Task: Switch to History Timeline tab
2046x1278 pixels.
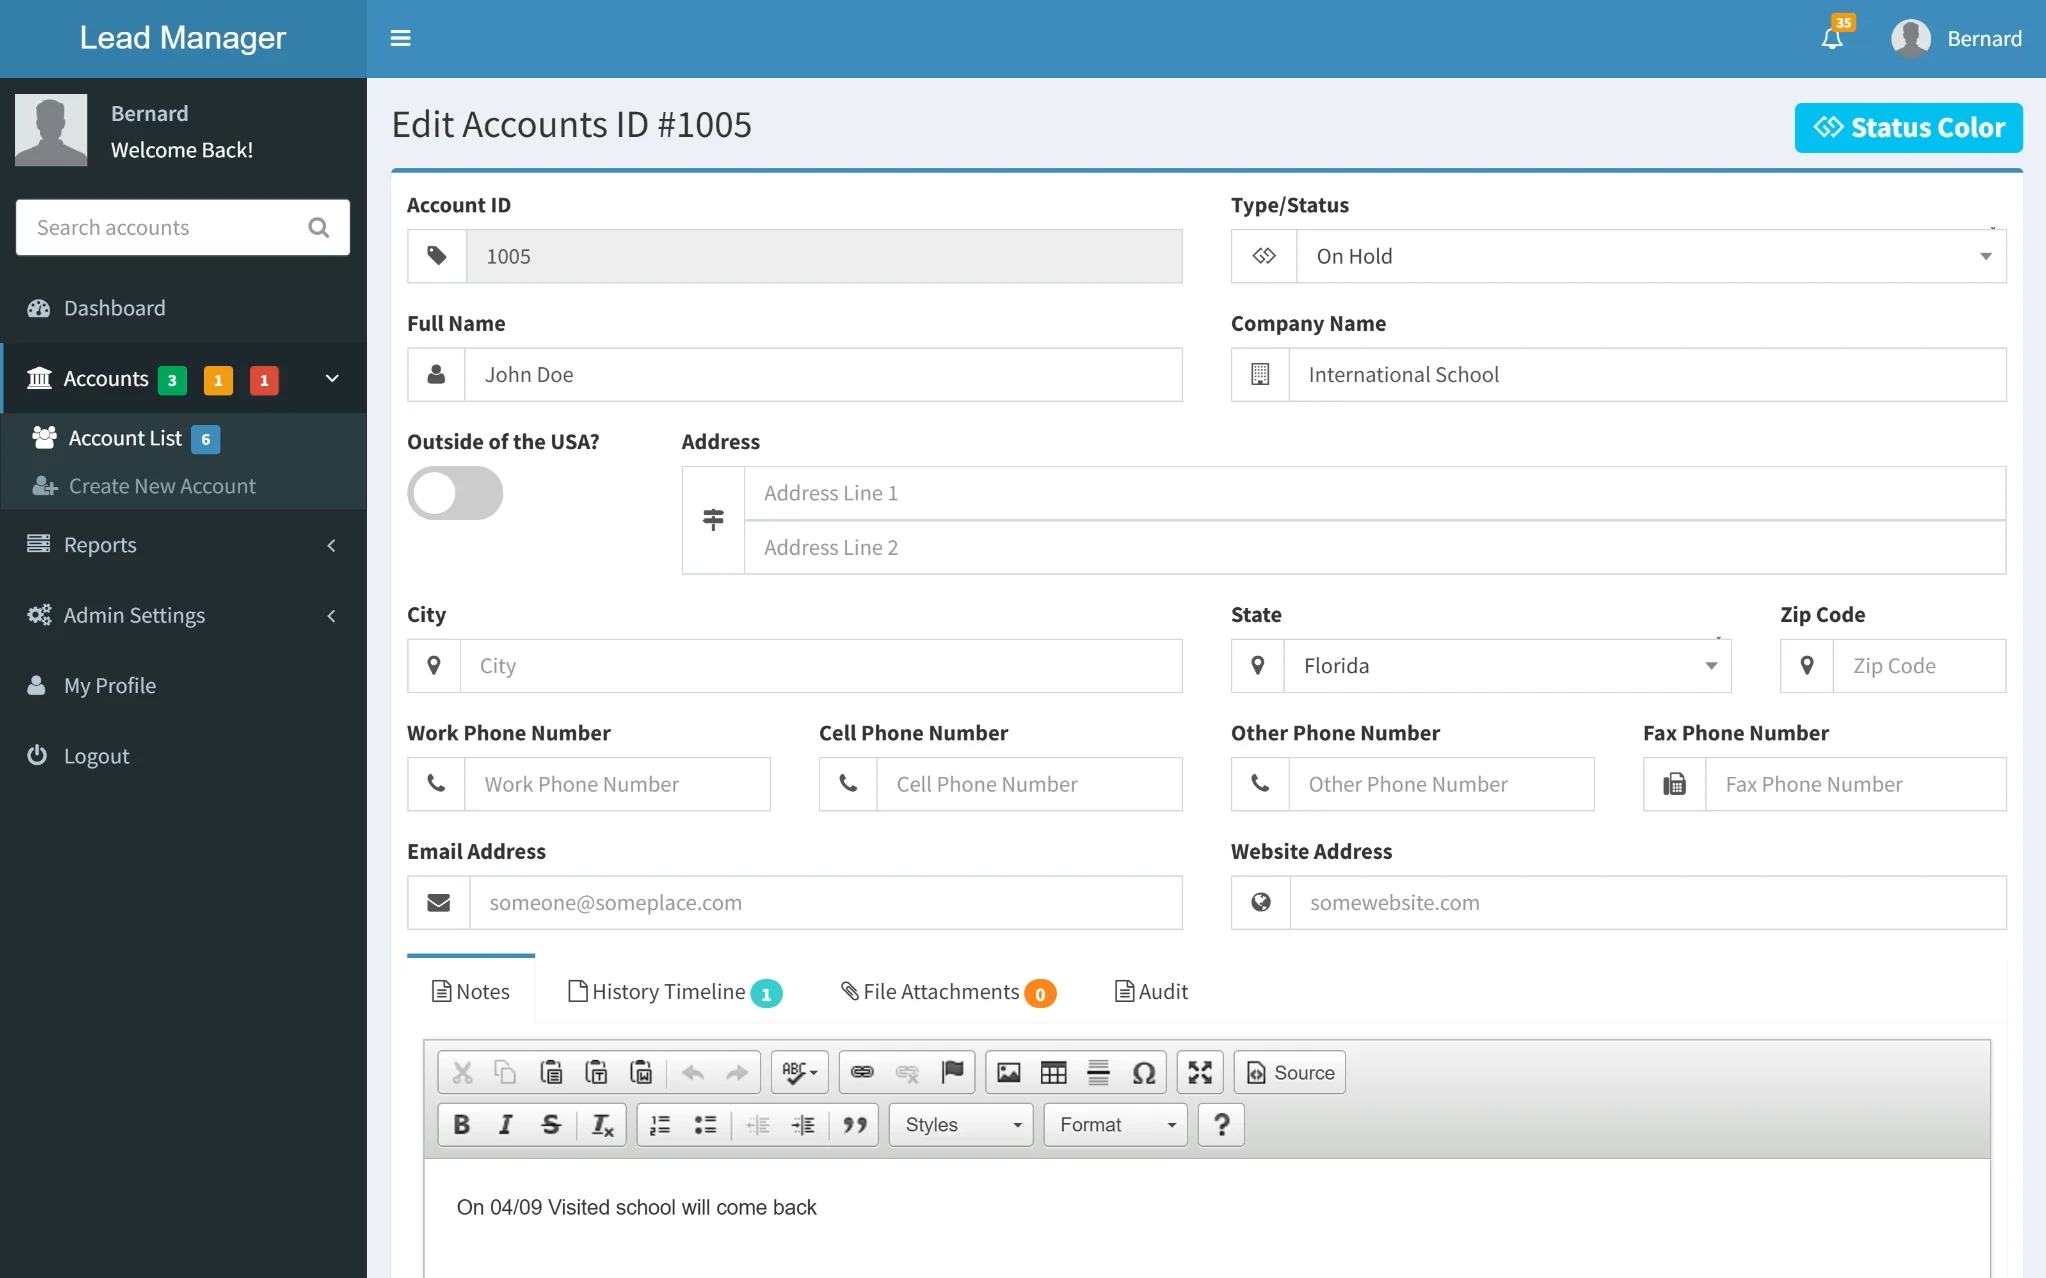Action: [675, 991]
